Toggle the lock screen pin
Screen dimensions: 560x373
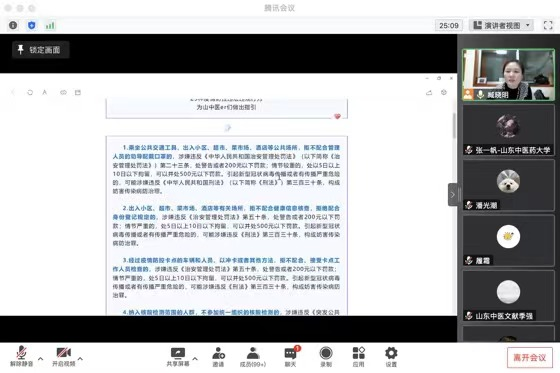coord(40,50)
